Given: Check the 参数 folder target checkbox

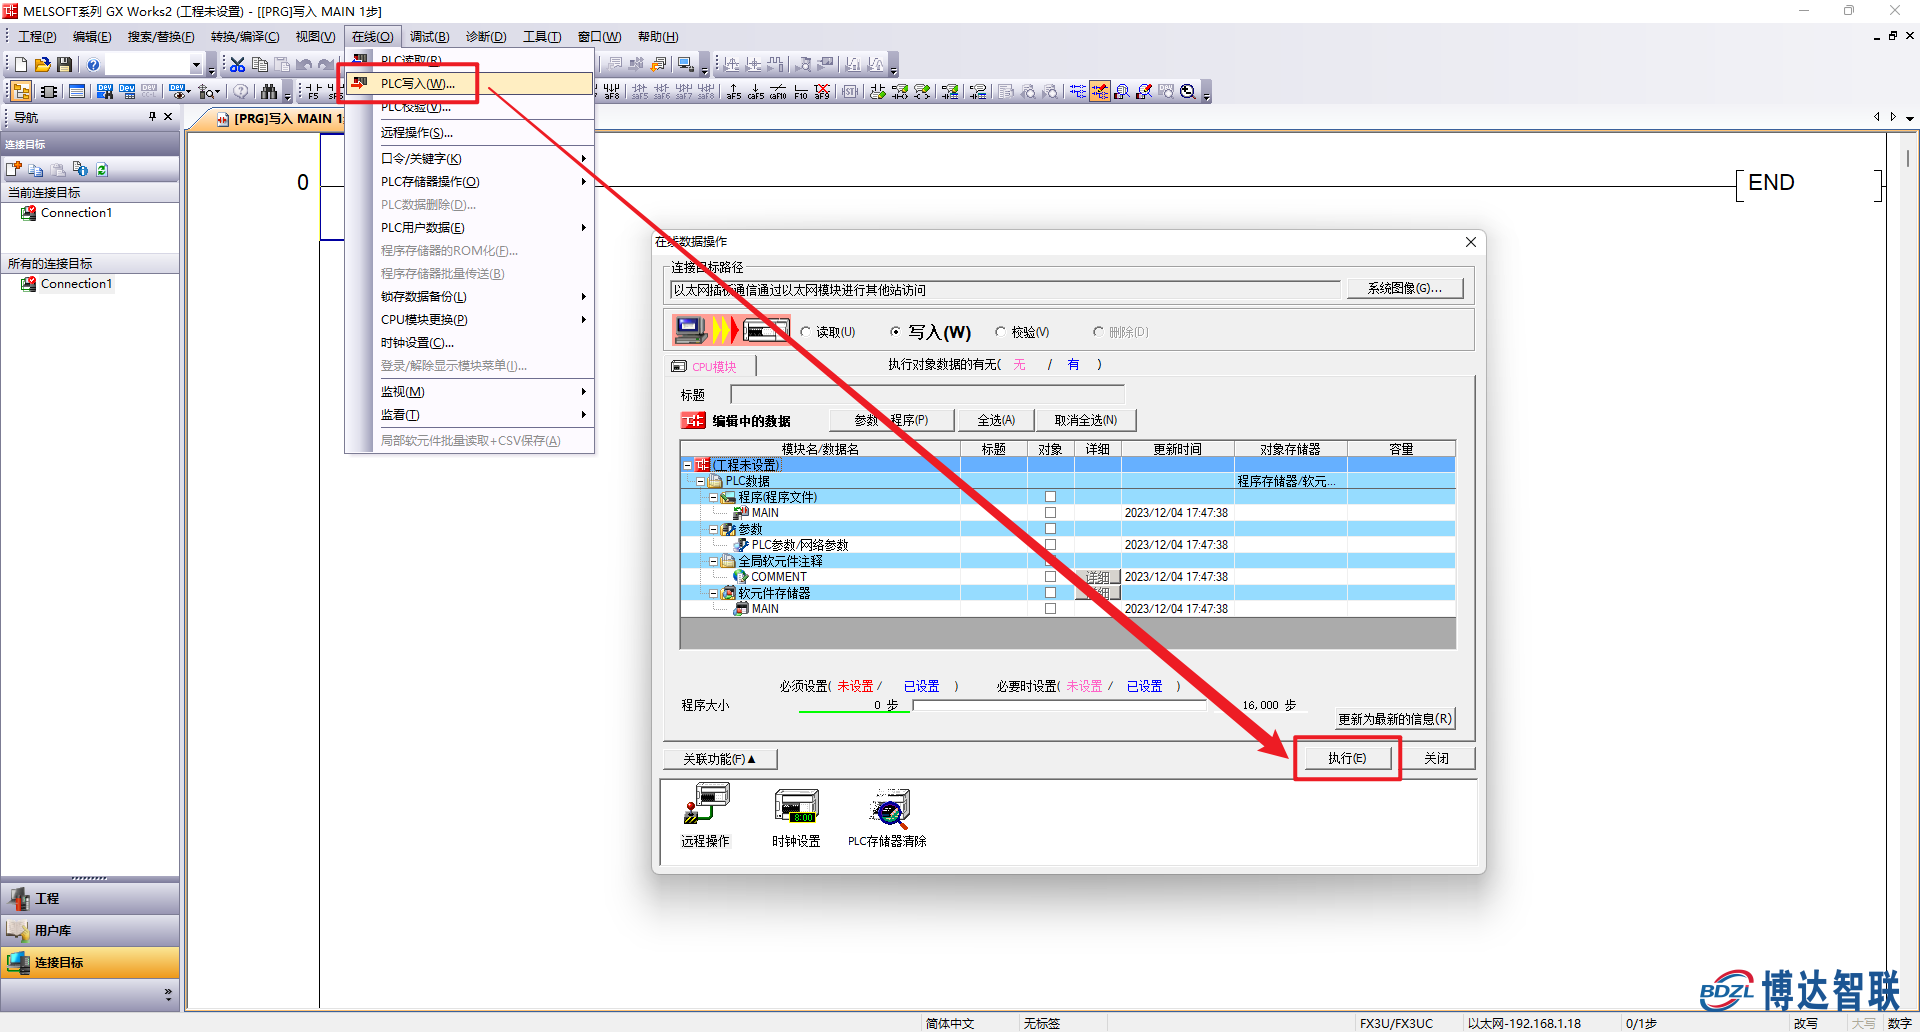Looking at the screenshot, I should (x=1050, y=529).
